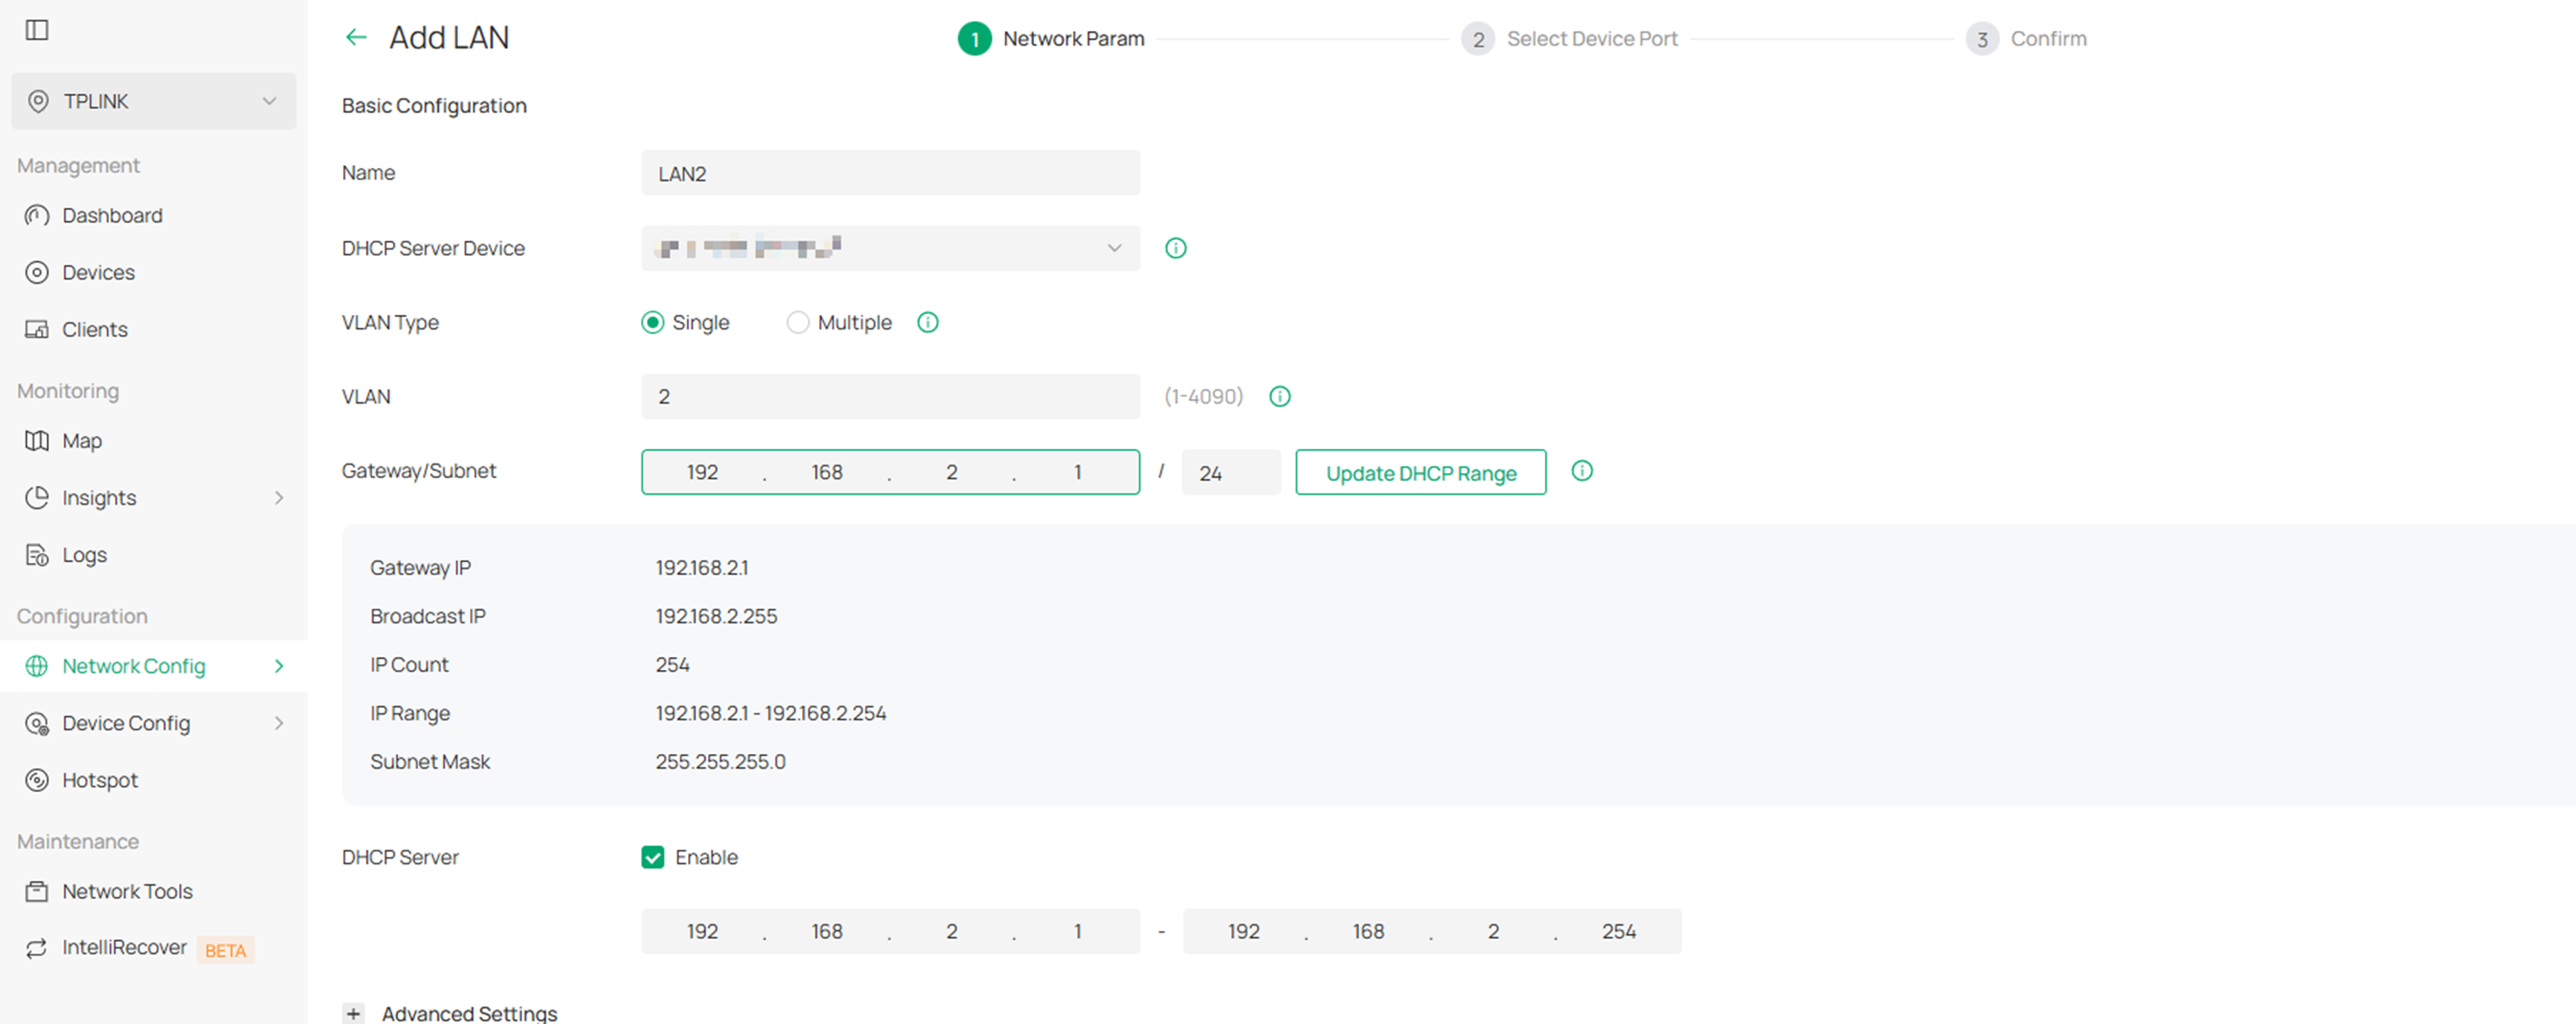The height and width of the screenshot is (1024, 2576).
Task: Edit the LAN2 name field
Action: pyautogui.click(x=890, y=172)
